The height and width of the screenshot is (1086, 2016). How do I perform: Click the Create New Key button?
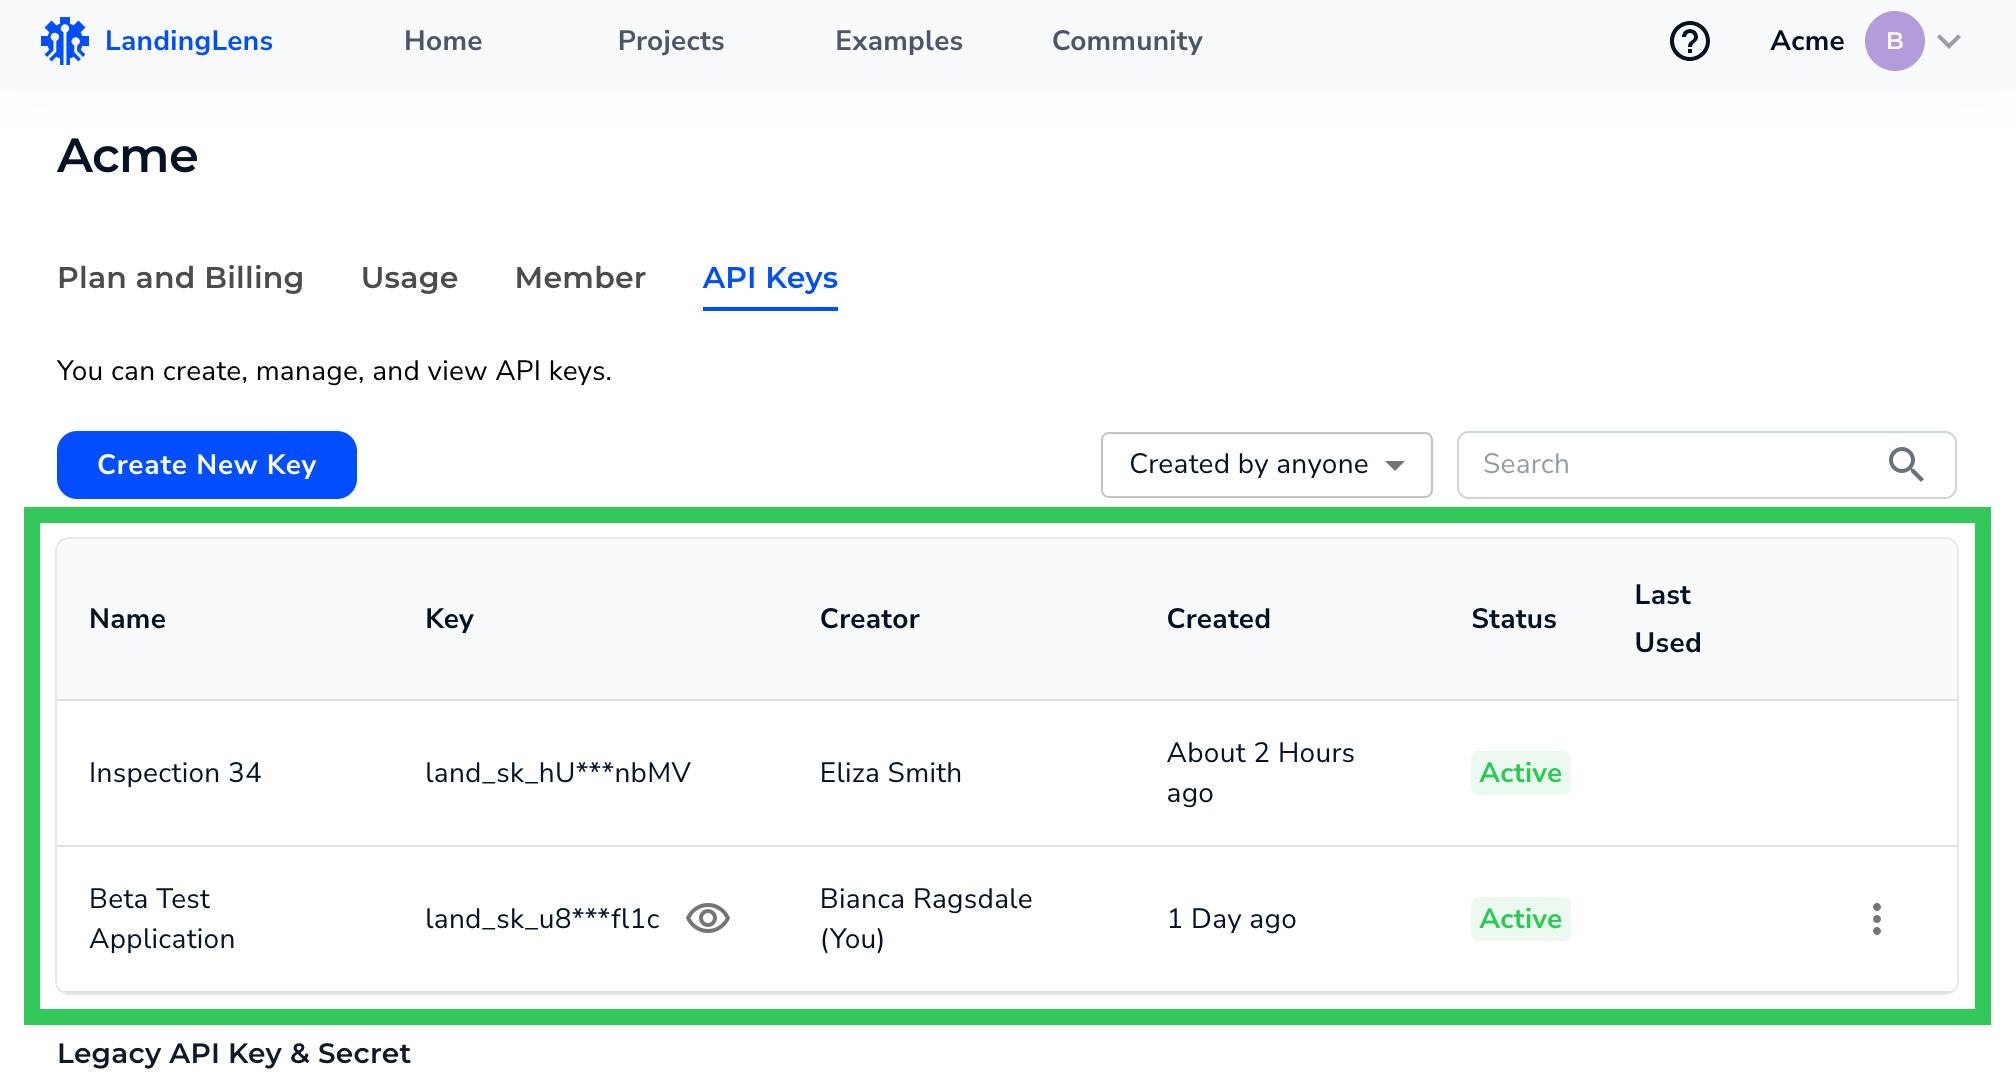pos(206,464)
